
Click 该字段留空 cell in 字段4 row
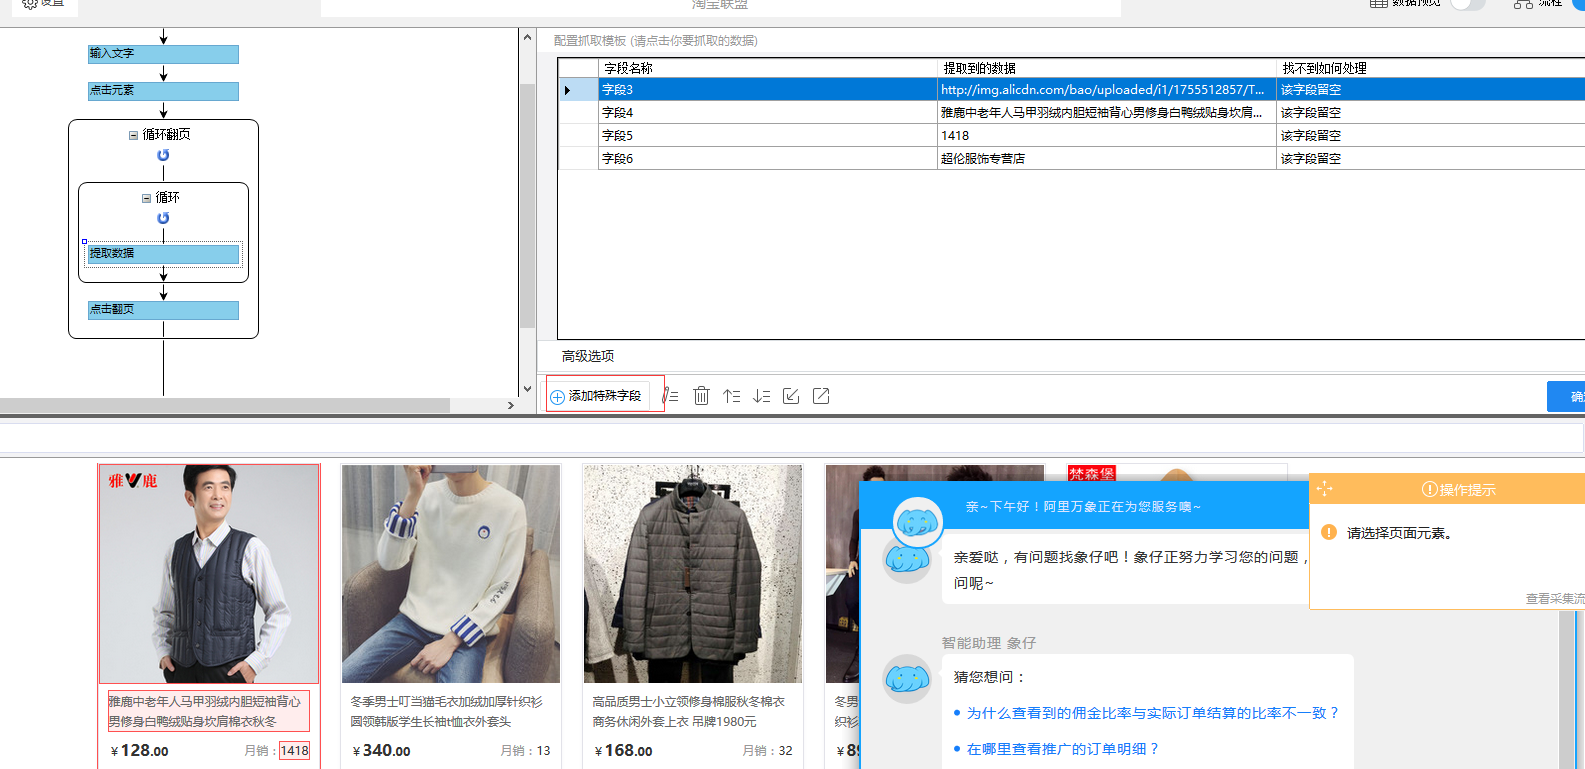(1430, 113)
